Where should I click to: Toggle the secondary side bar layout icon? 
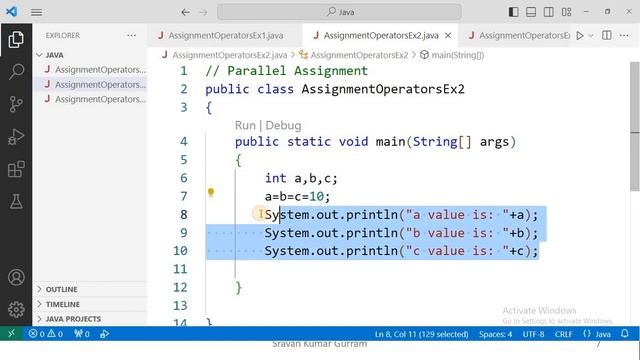(549, 12)
